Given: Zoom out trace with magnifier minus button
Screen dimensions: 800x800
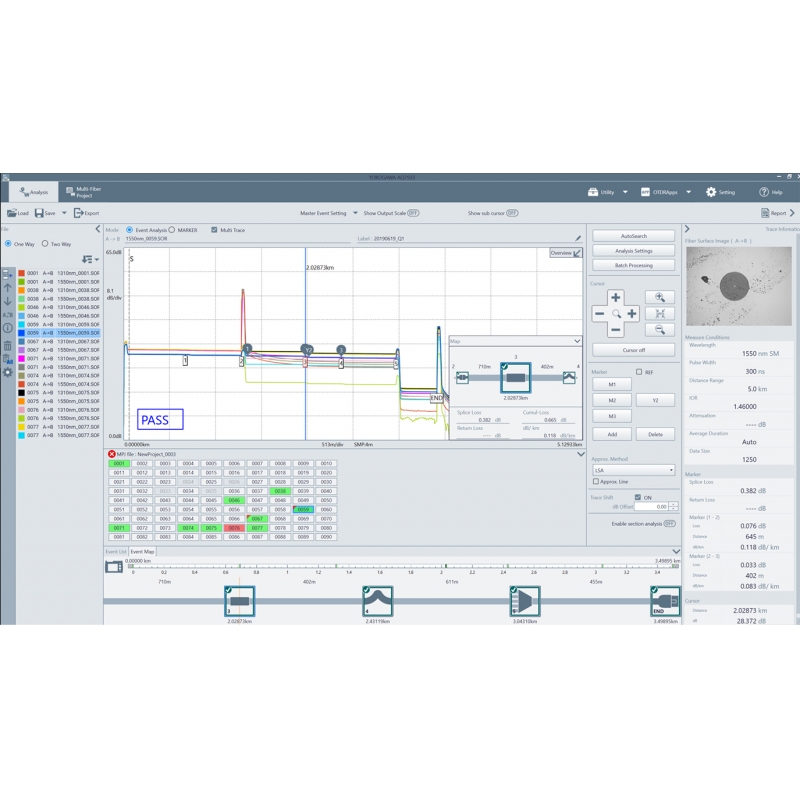Looking at the screenshot, I should pos(660,330).
